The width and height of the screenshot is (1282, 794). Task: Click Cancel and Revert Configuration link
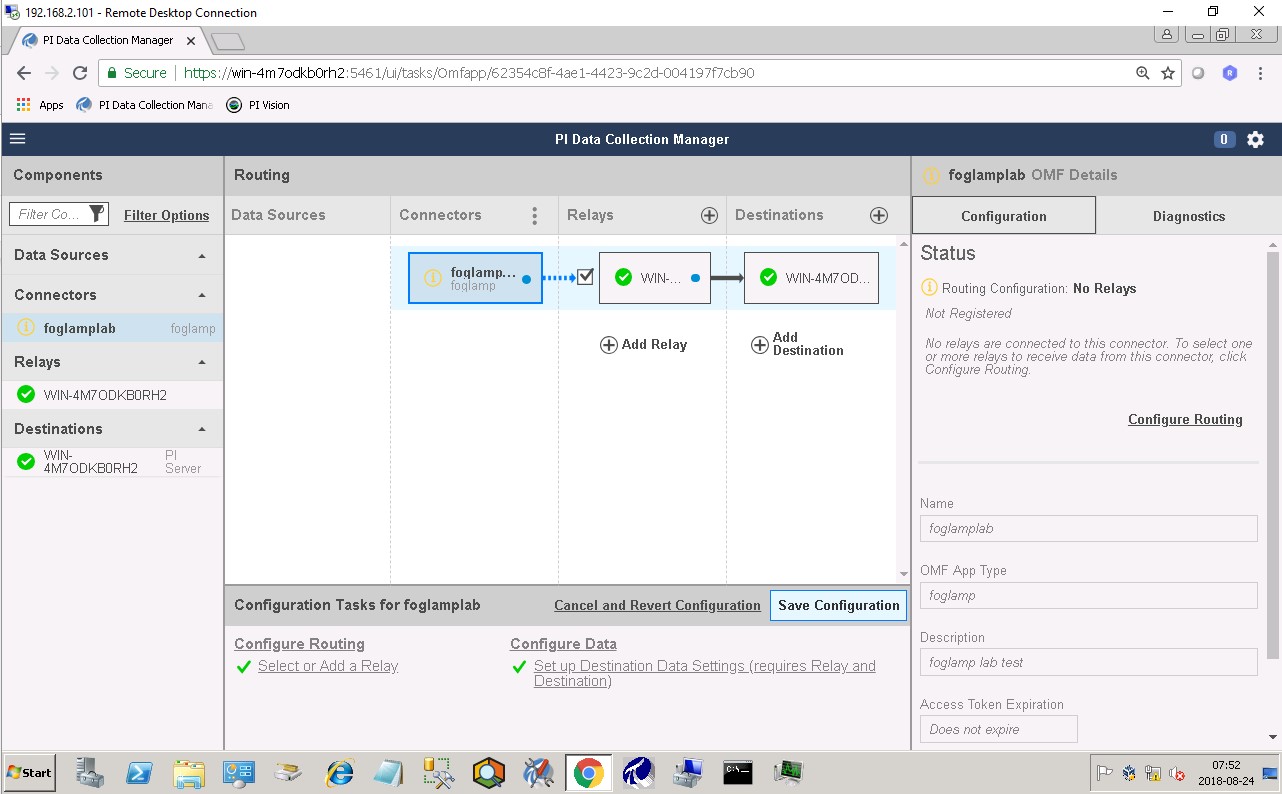657,606
